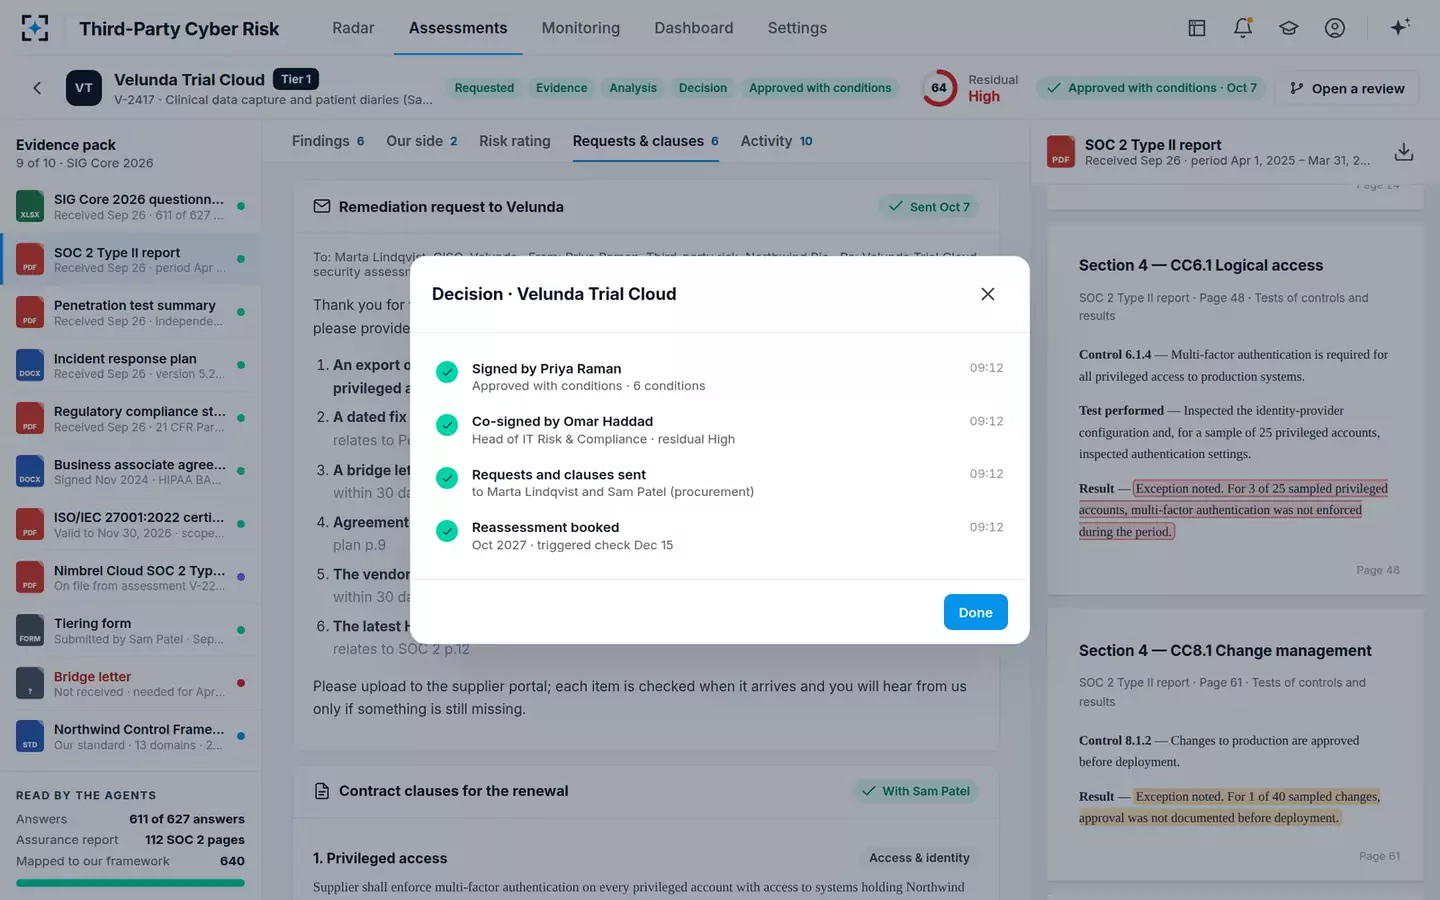Click the Third-Party Cyber Risk app logo
This screenshot has width=1440, height=900.
click(35, 28)
